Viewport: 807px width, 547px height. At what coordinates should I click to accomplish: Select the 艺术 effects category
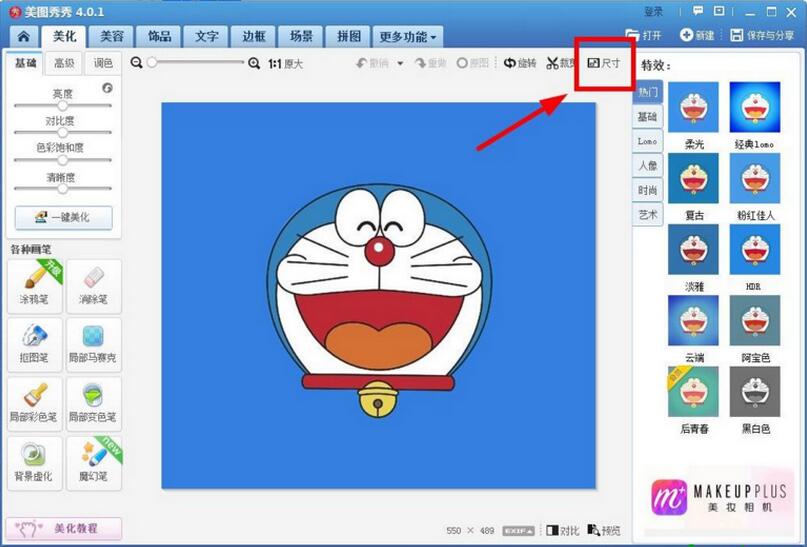point(647,215)
